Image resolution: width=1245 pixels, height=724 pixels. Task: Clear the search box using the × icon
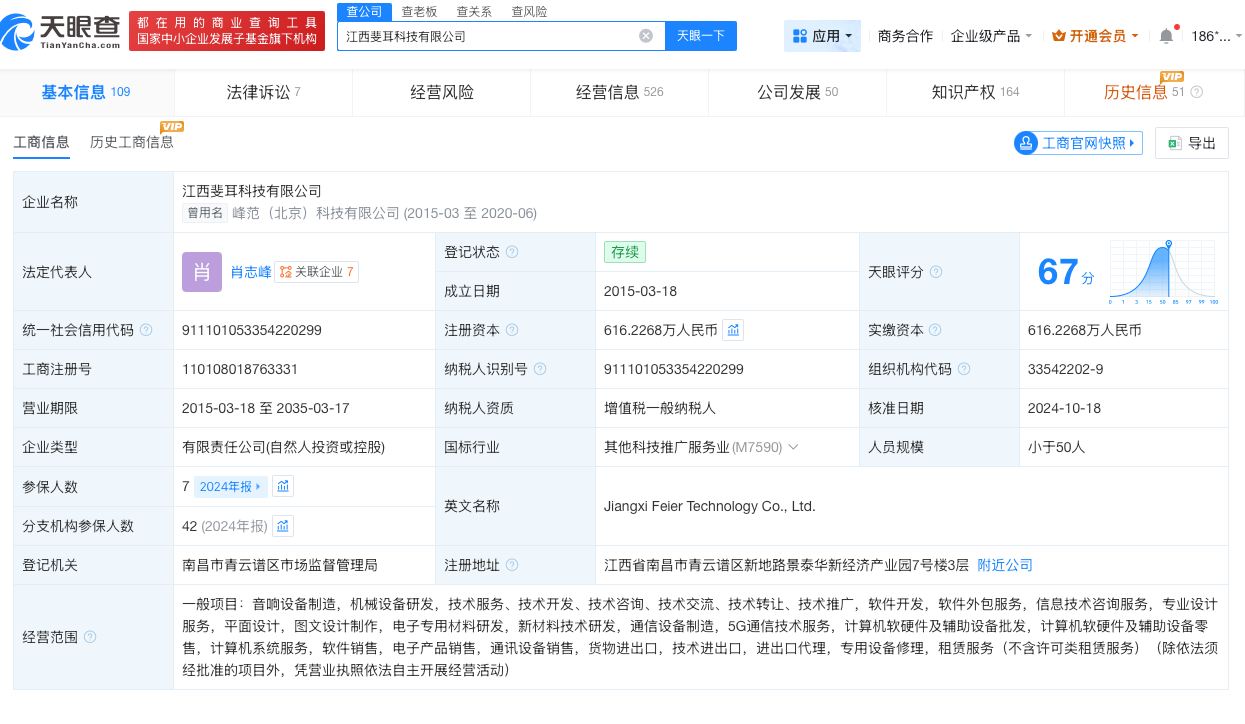(646, 35)
